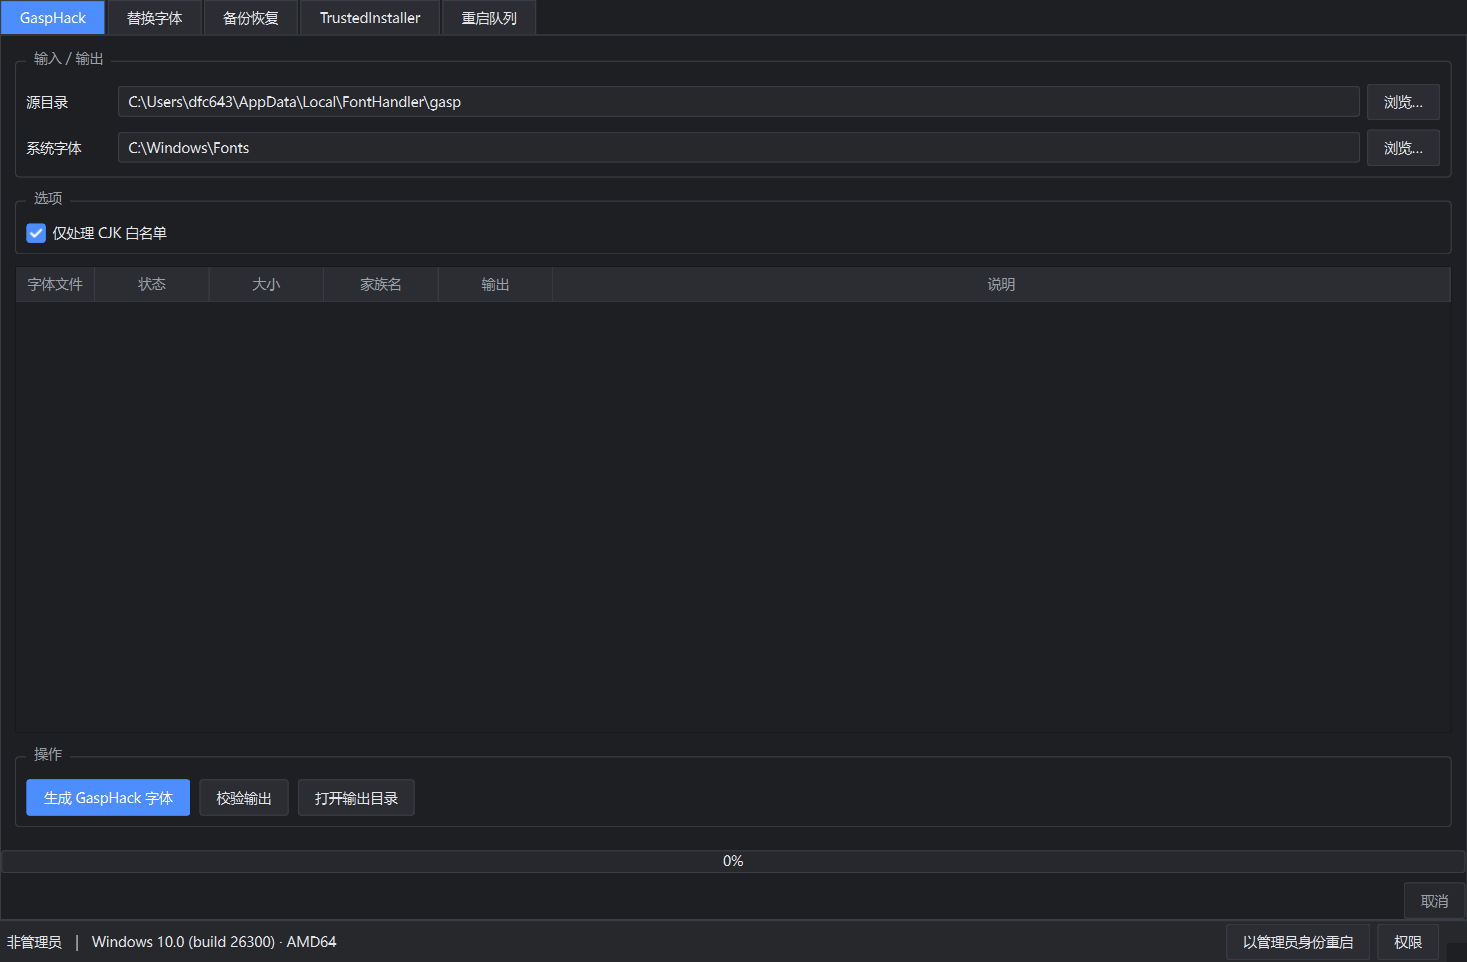
Task: Open the 备份恢复 tab
Action: click(251, 18)
